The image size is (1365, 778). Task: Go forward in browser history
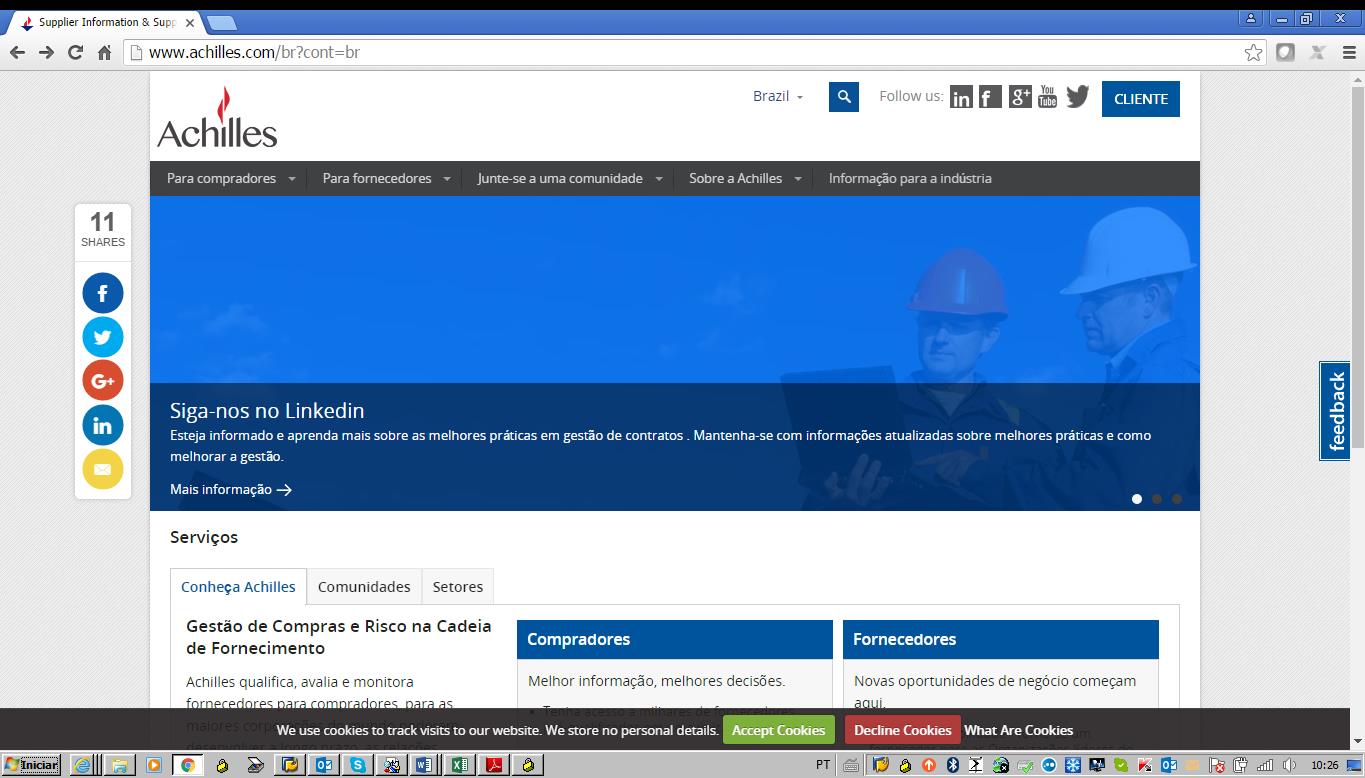(x=46, y=52)
